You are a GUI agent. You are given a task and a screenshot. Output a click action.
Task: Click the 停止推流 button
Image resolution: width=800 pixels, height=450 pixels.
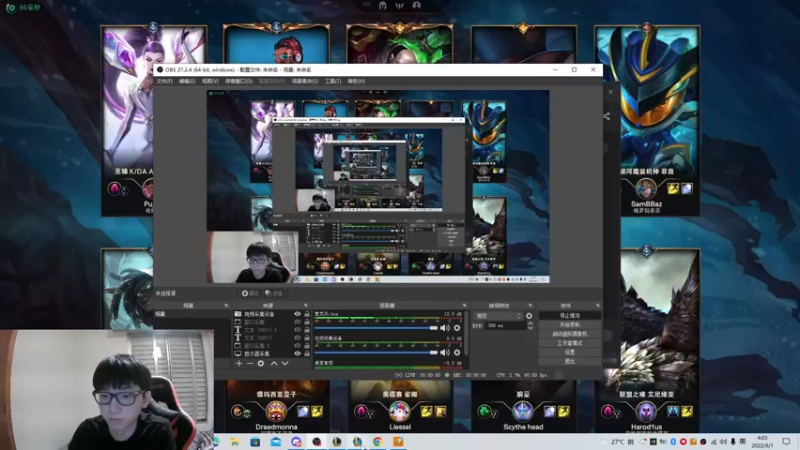click(569, 315)
